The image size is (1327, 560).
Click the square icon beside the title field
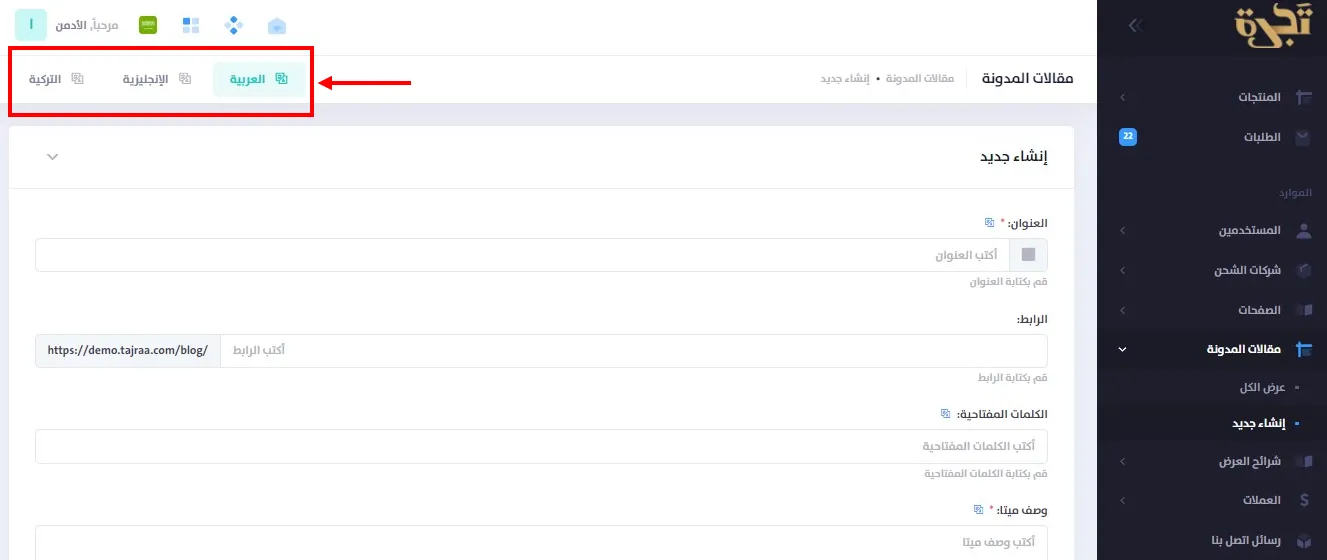tap(1029, 255)
